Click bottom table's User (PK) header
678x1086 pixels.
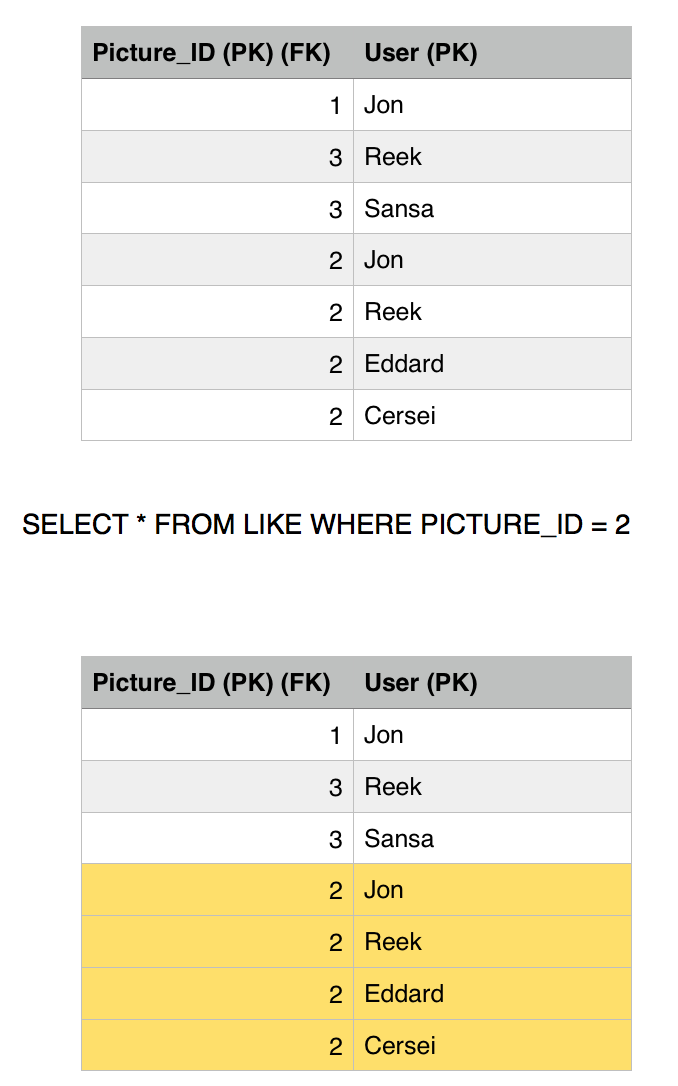tap(420, 683)
